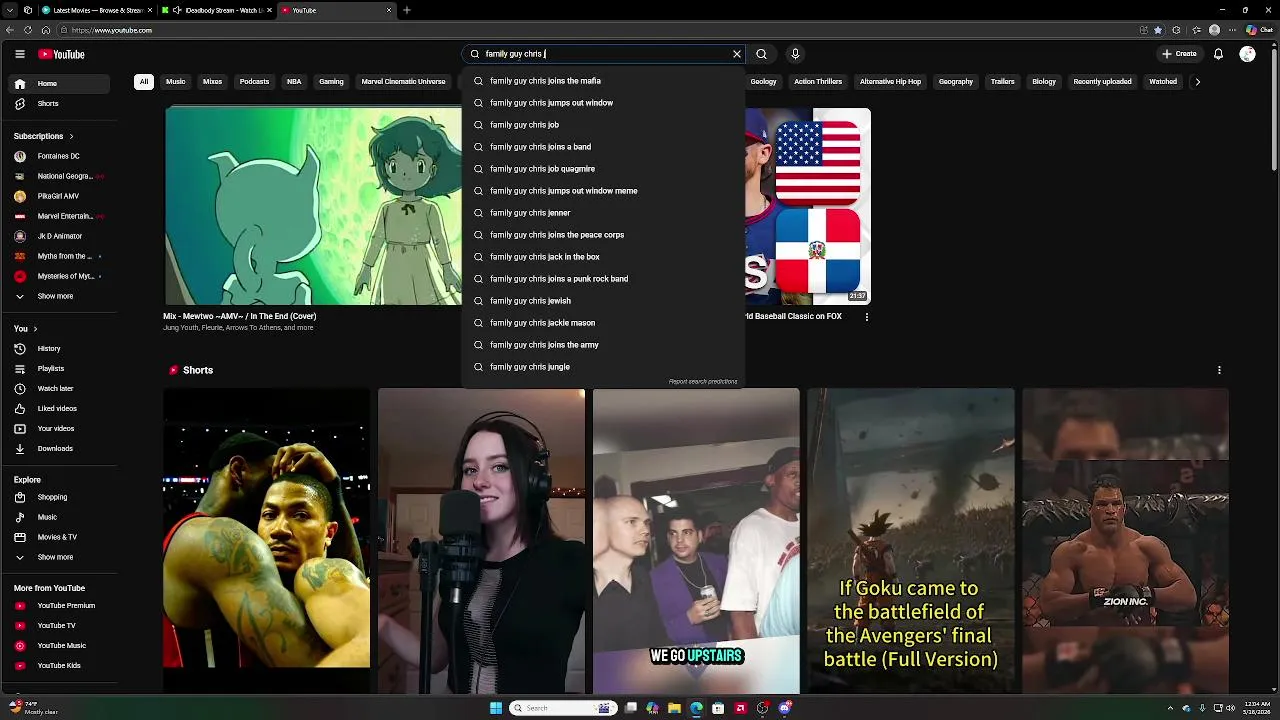Select the Alternative Hip Hop chip
The width and height of the screenshot is (1280, 720).
point(890,82)
